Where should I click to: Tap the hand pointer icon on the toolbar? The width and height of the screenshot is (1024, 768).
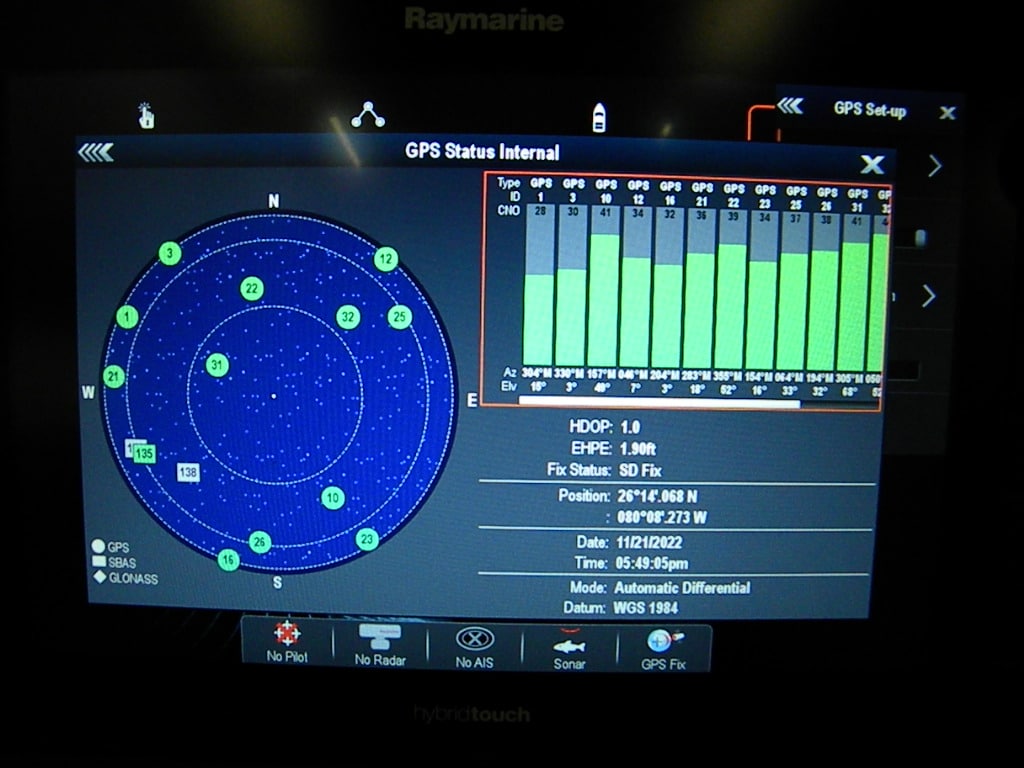(x=145, y=114)
